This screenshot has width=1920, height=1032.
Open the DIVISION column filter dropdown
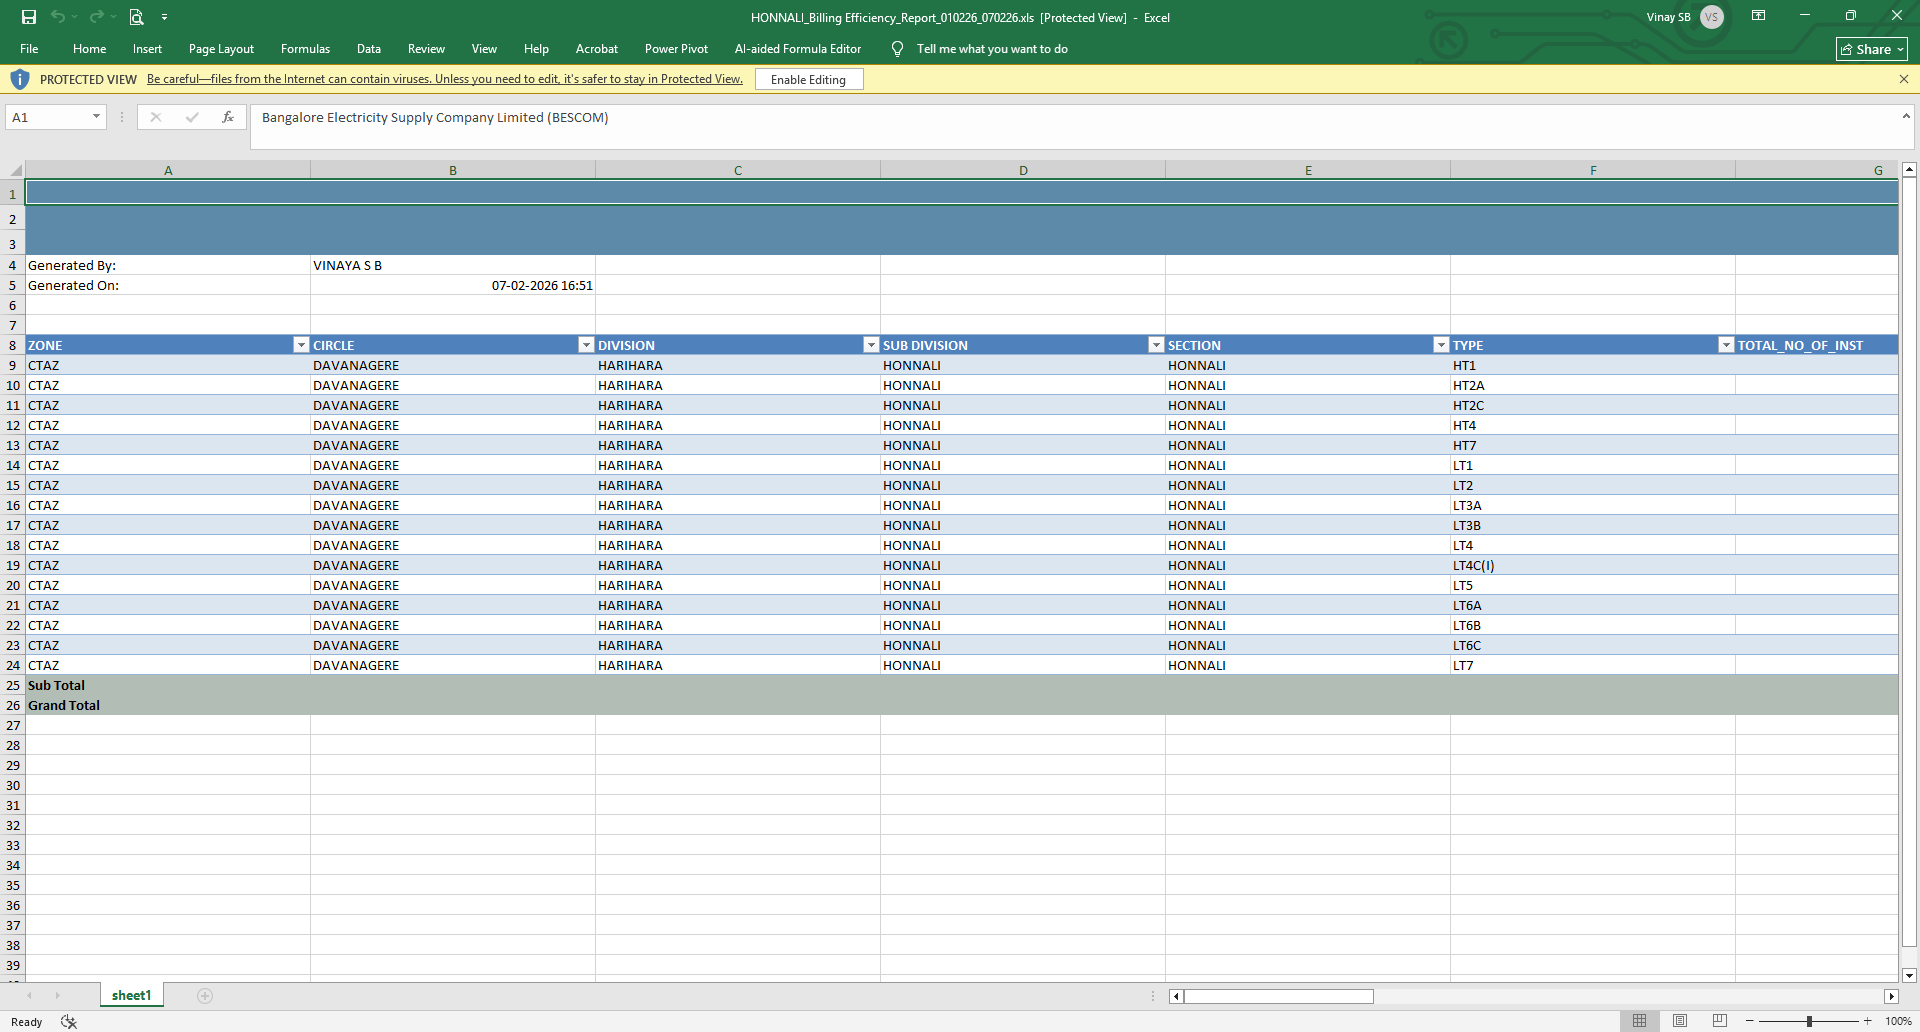pos(871,345)
